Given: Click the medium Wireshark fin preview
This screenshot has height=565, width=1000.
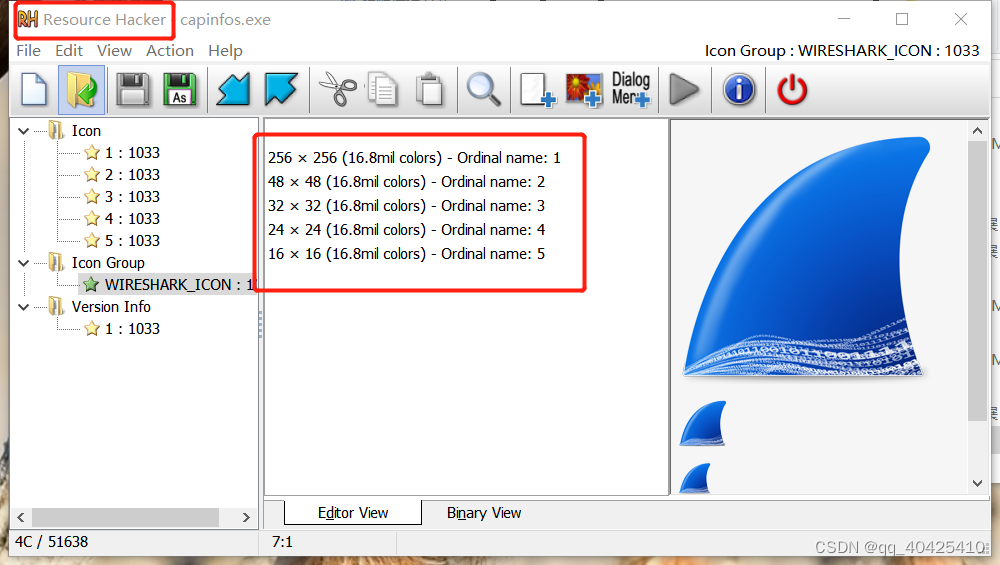Looking at the screenshot, I should 703,423.
